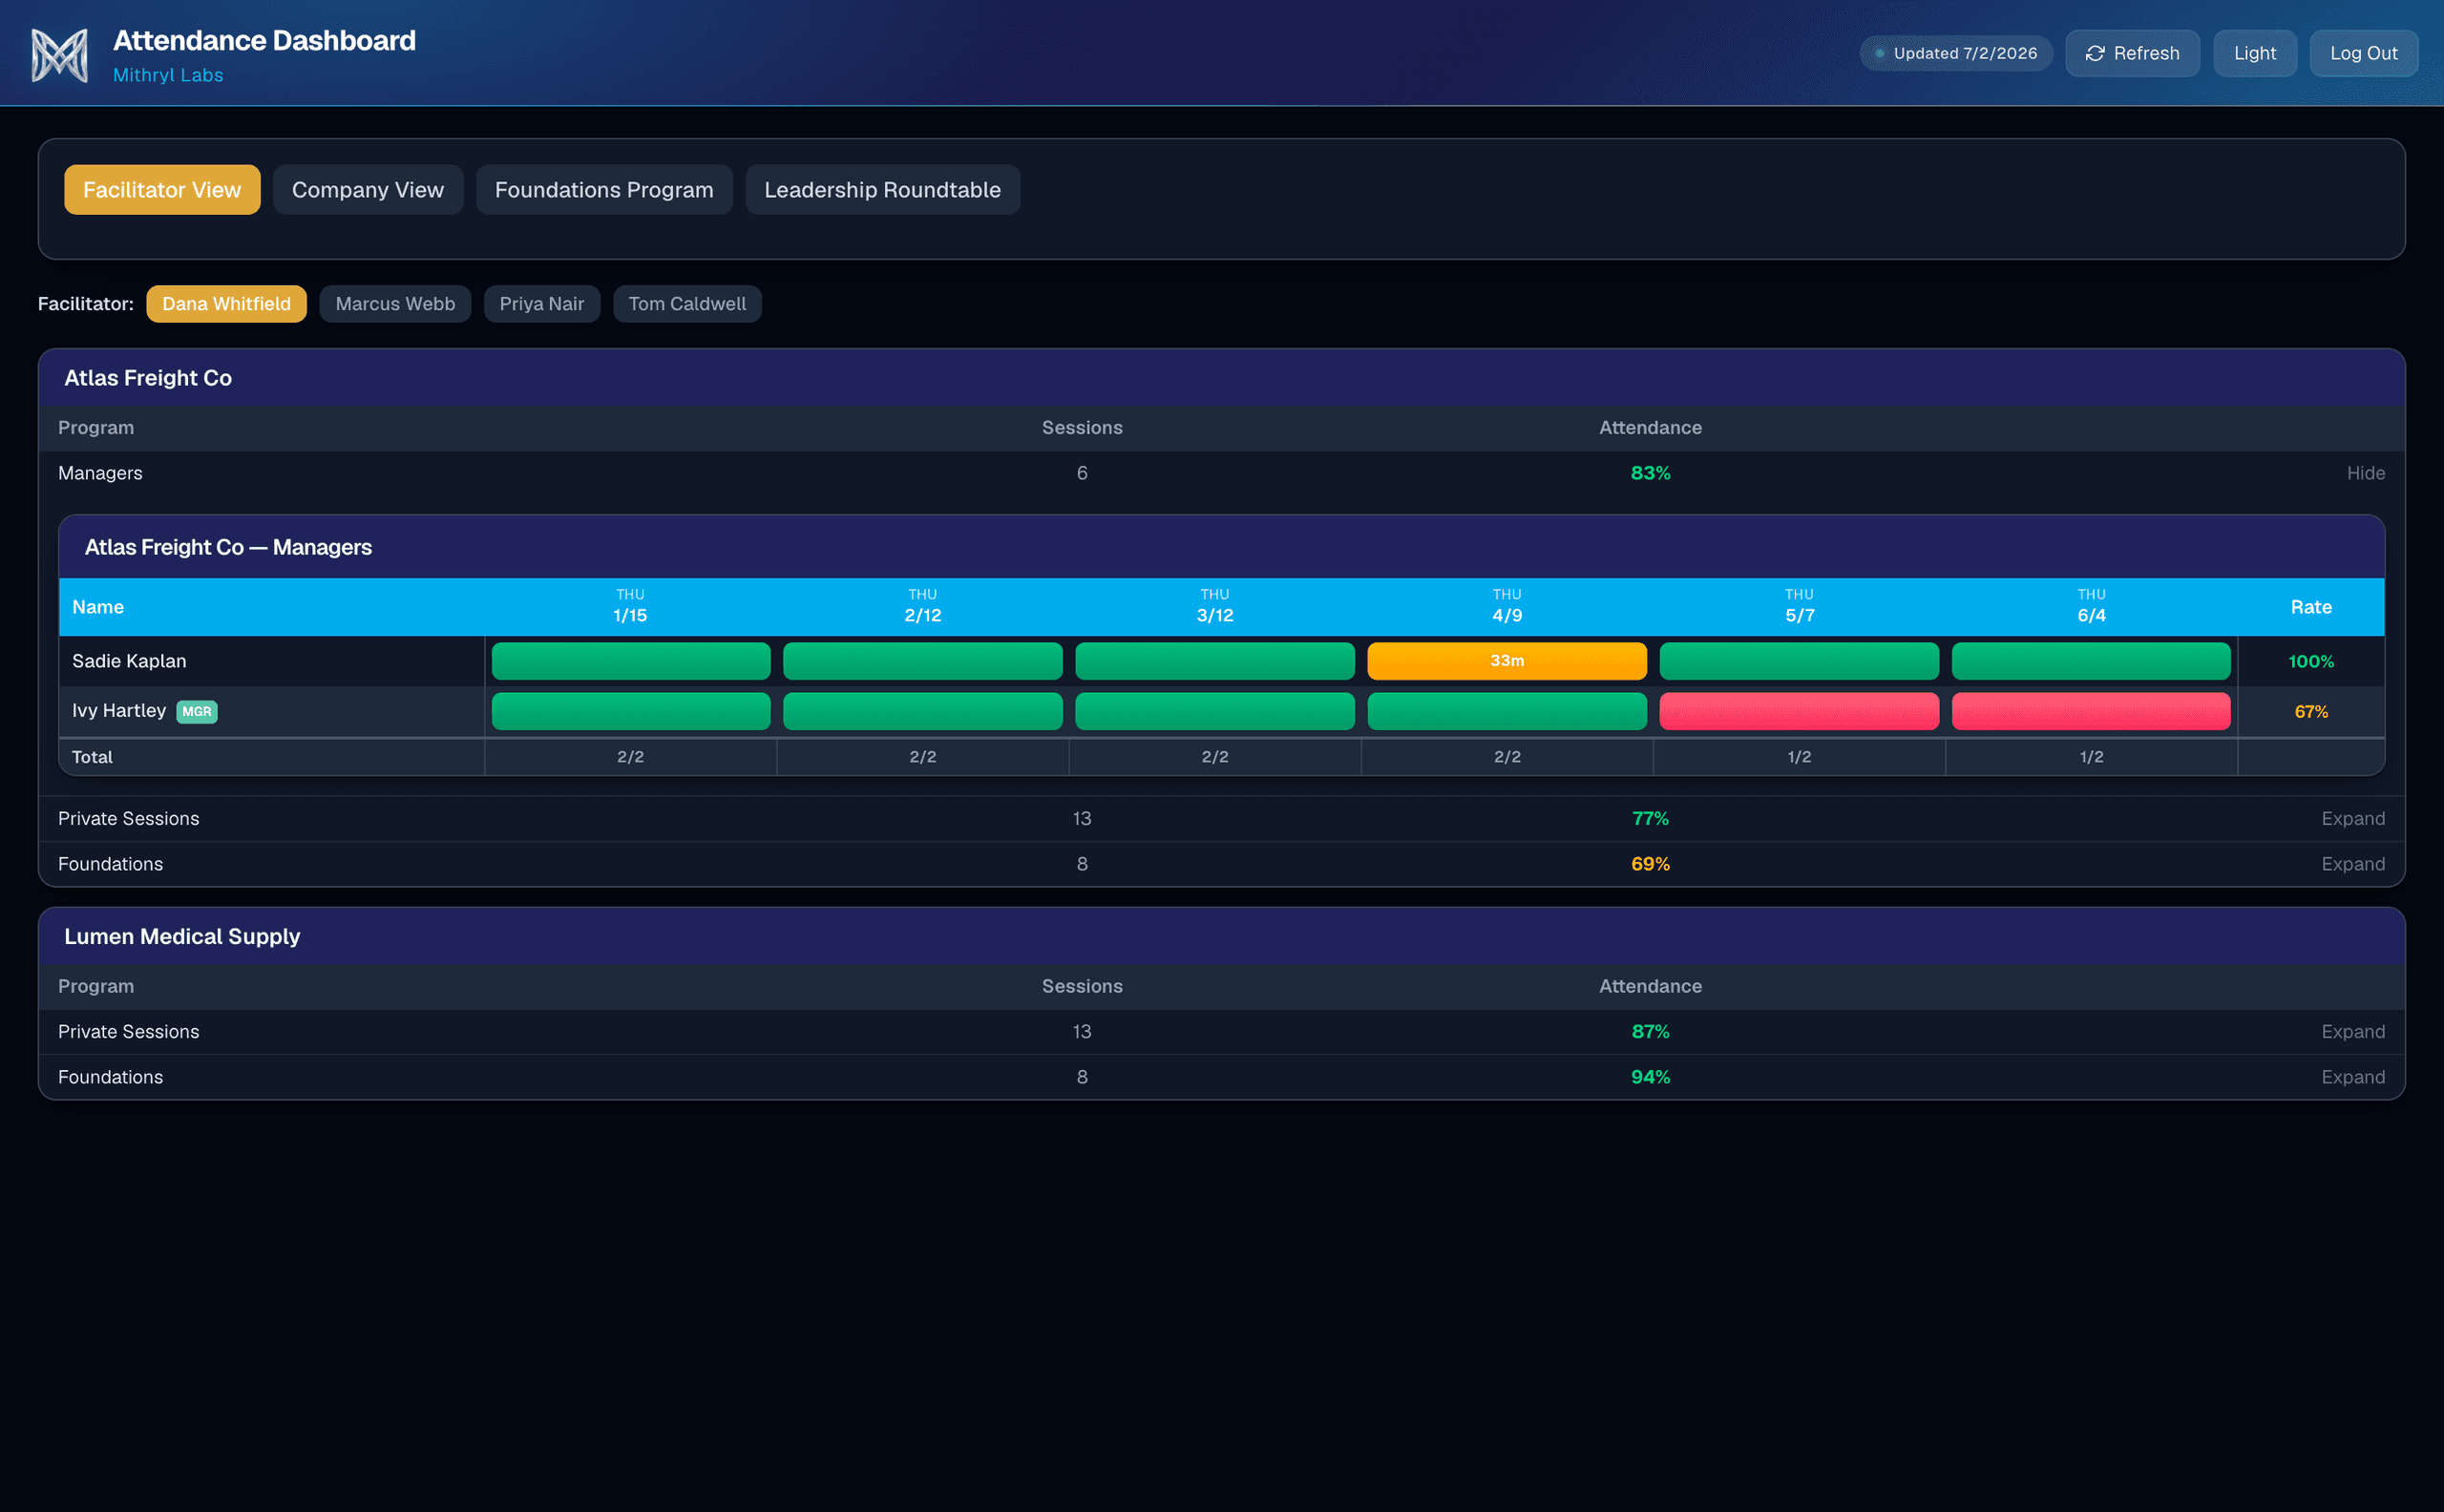Click the Atlas Freight Co — Managers subheading
Image resolution: width=2444 pixels, height=1512 pixels.
coord(228,547)
